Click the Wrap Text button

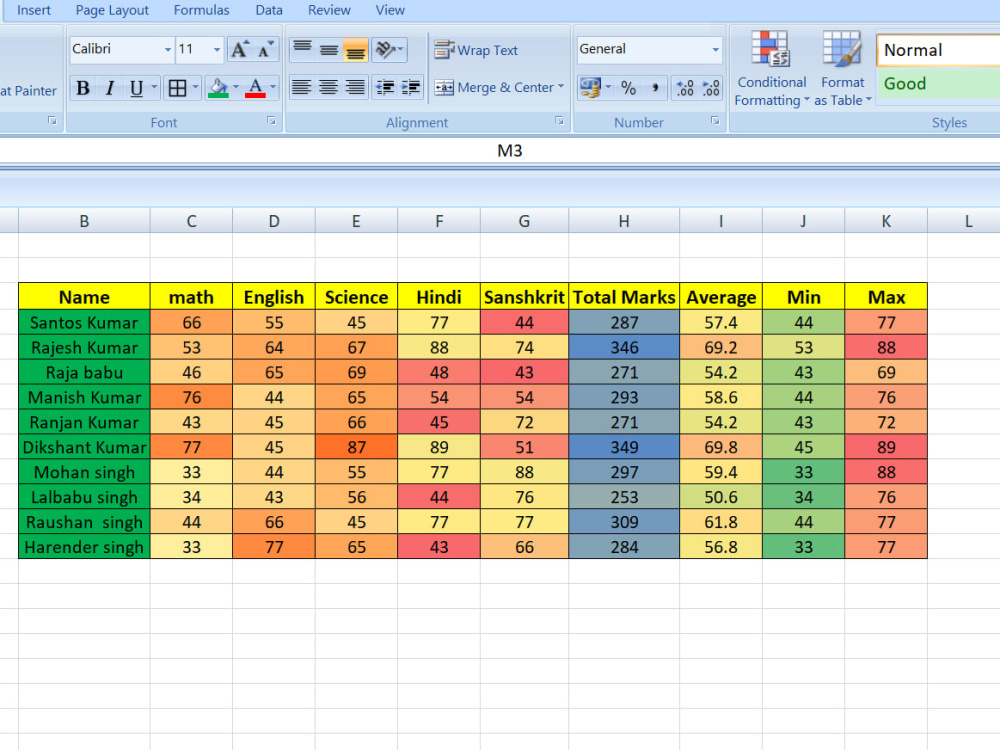click(x=476, y=50)
